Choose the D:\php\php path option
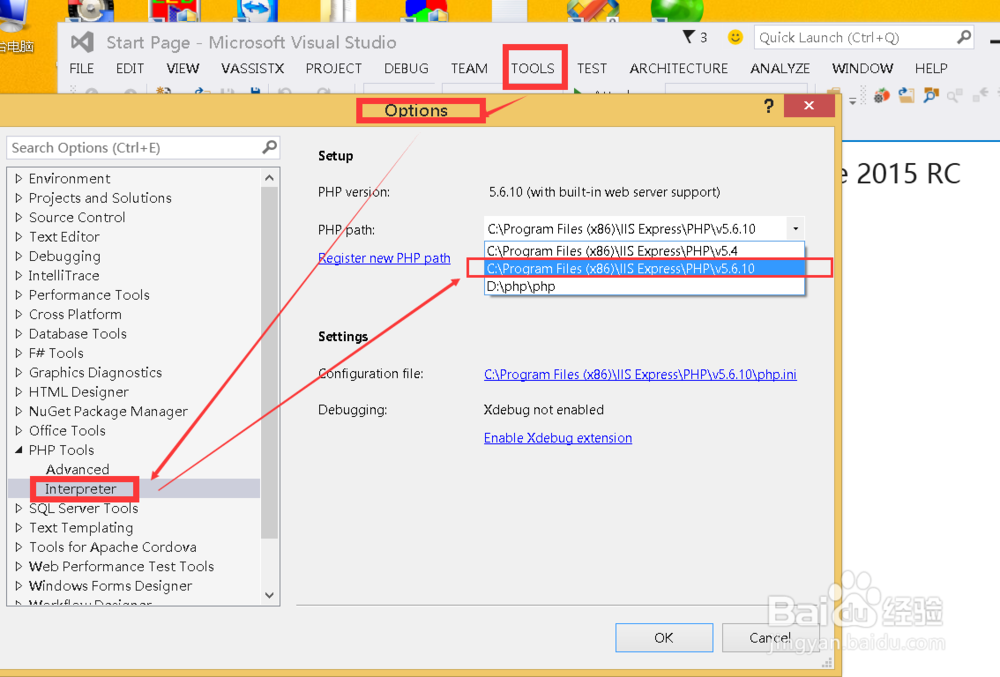1000x677 pixels. coord(644,286)
